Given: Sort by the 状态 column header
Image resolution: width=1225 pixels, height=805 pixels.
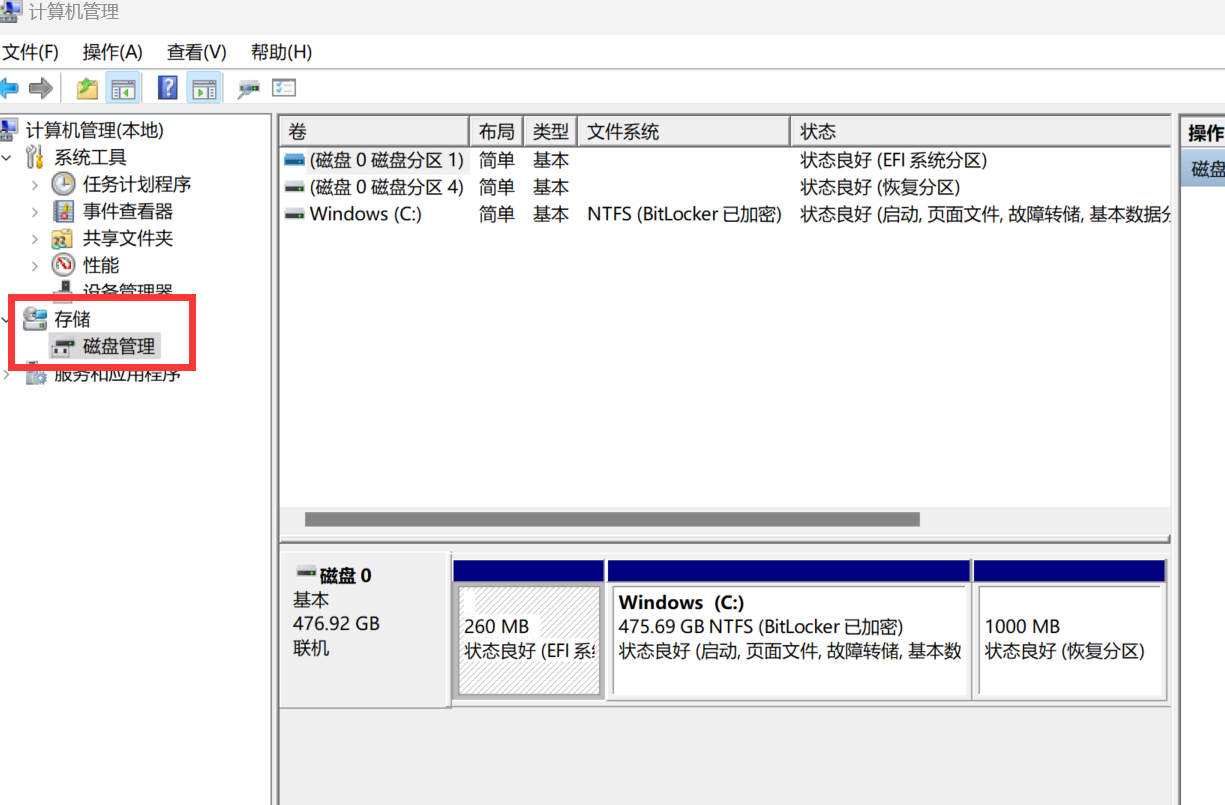Looking at the screenshot, I should (980, 132).
